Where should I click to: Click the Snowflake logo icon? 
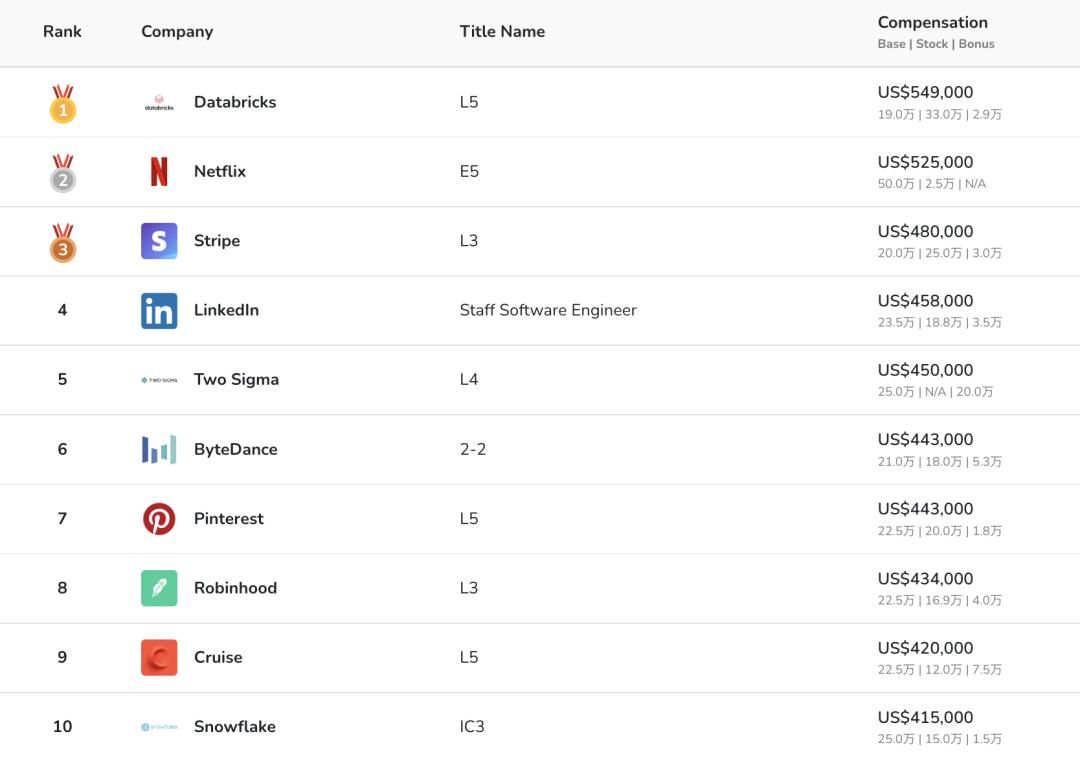point(159,727)
